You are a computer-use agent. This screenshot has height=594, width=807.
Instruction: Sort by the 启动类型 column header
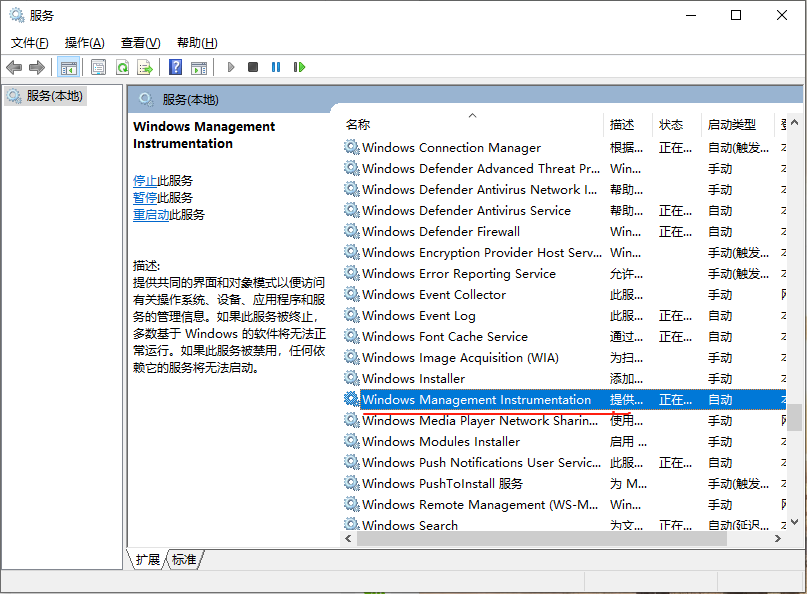pos(737,125)
